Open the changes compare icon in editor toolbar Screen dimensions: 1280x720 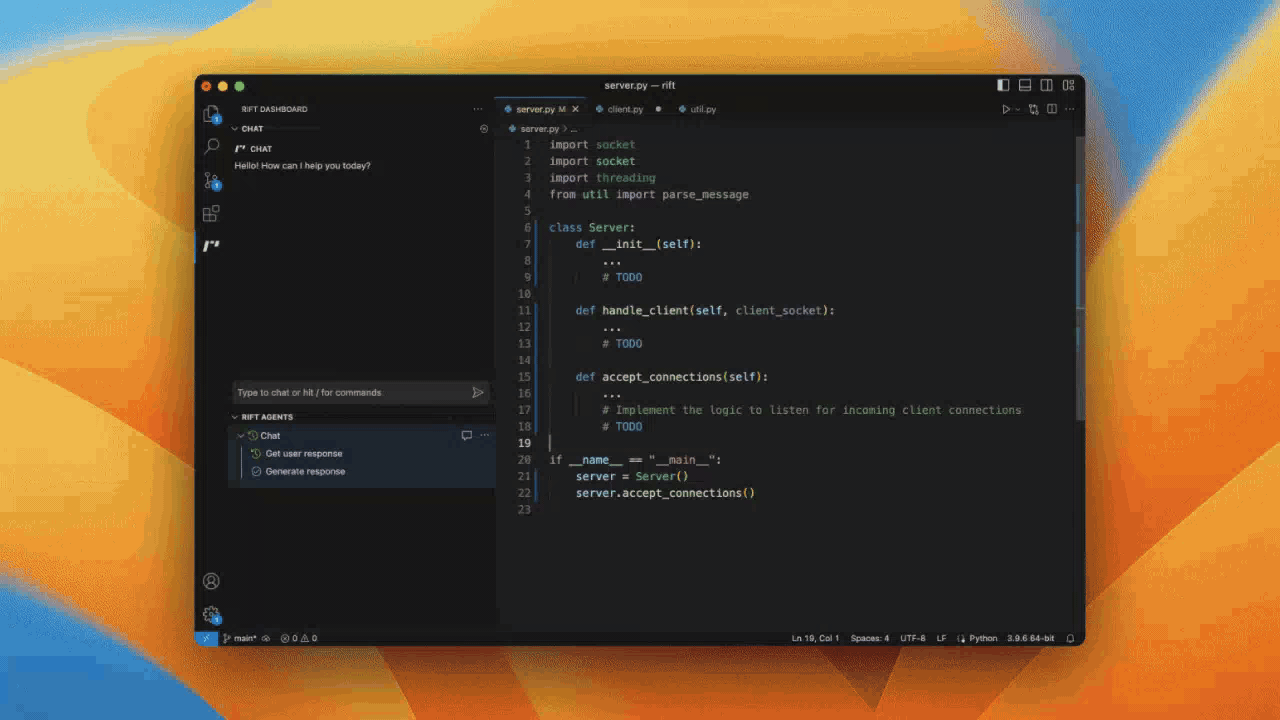pyautogui.click(x=1034, y=109)
